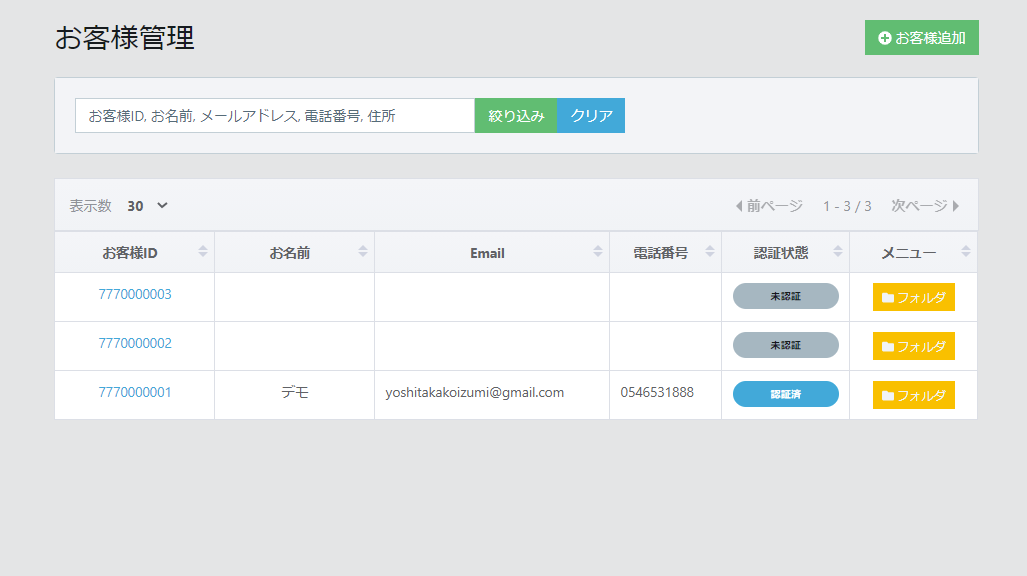1027x576 pixels.
Task: Click the blue 認証済 status badge
Action: 785,395
